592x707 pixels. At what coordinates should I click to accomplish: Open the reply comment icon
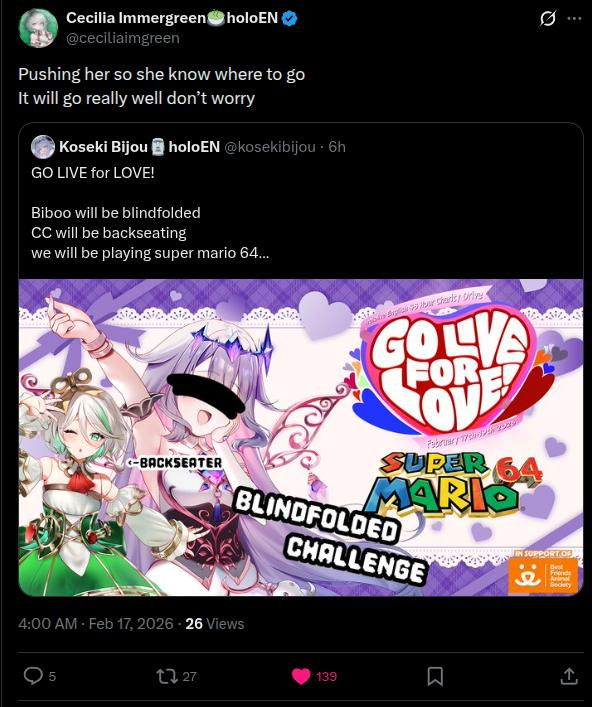point(33,676)
